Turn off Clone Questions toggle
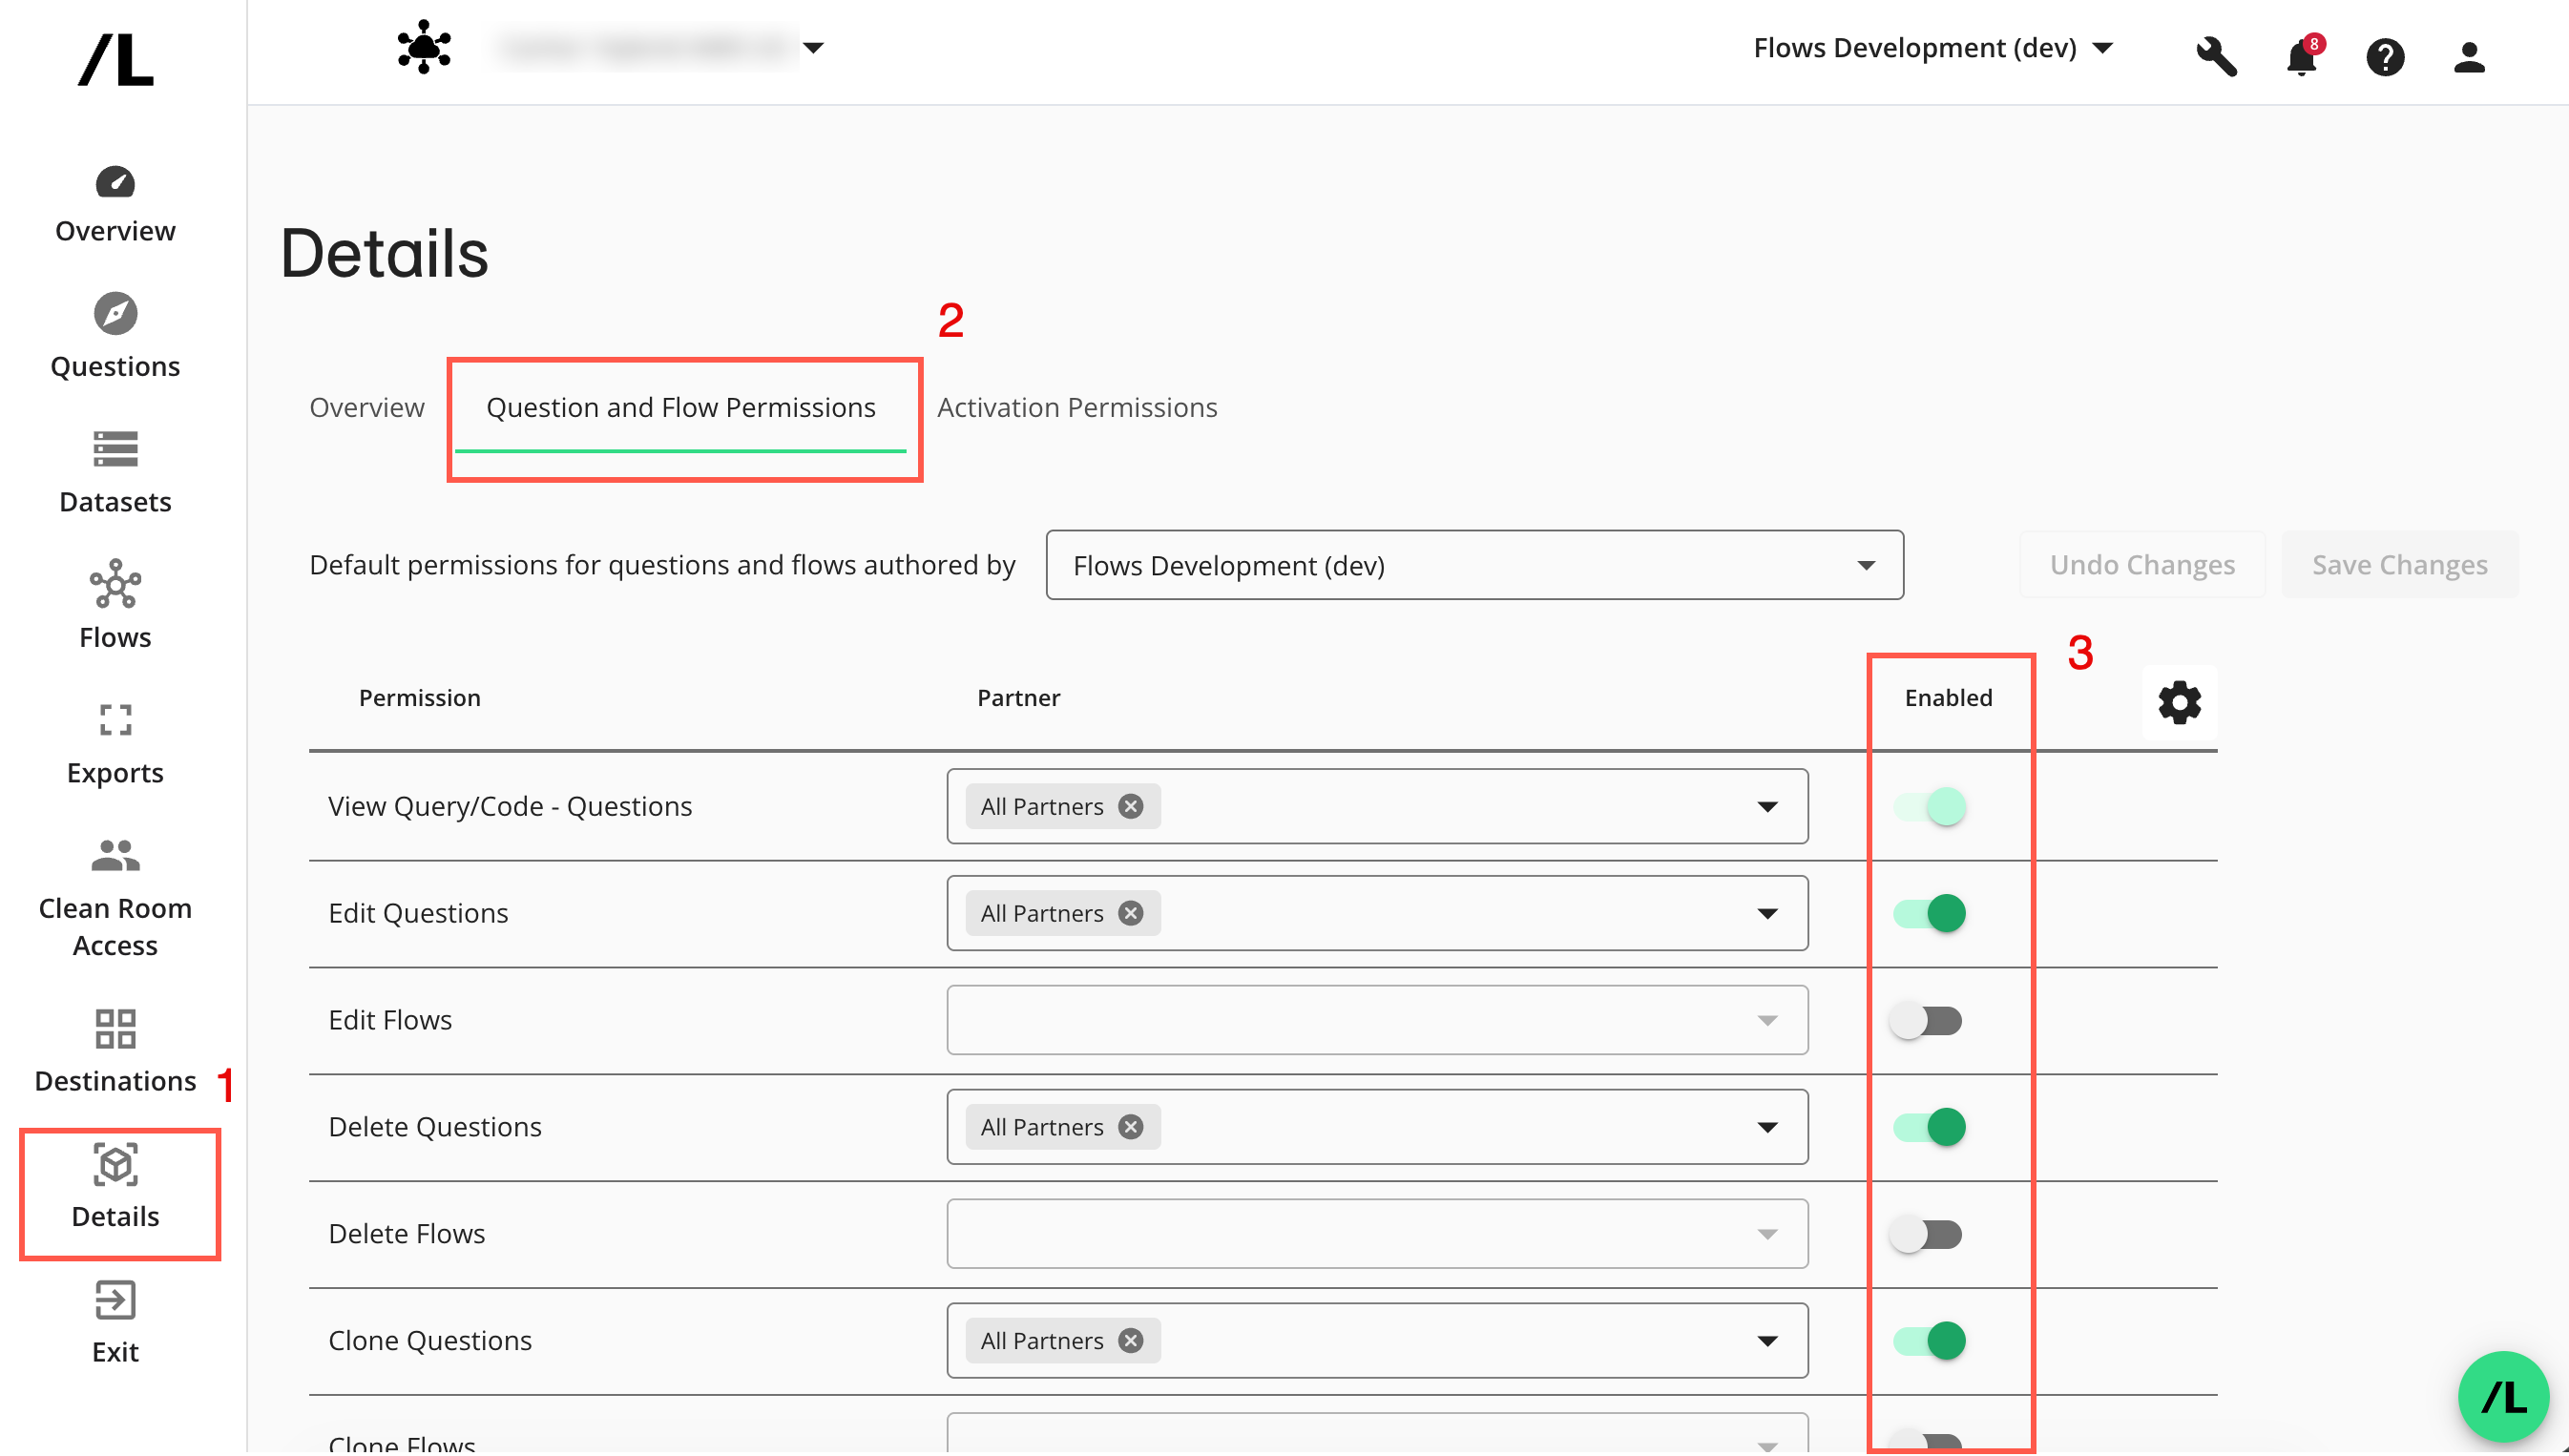Screen dimensions: 2569x1456 pyautogui.click(x=1928, y=1342)
